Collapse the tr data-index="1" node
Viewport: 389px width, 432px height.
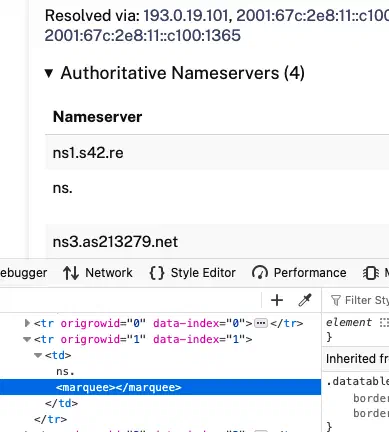pyautogui.click(x=27, y=339)
